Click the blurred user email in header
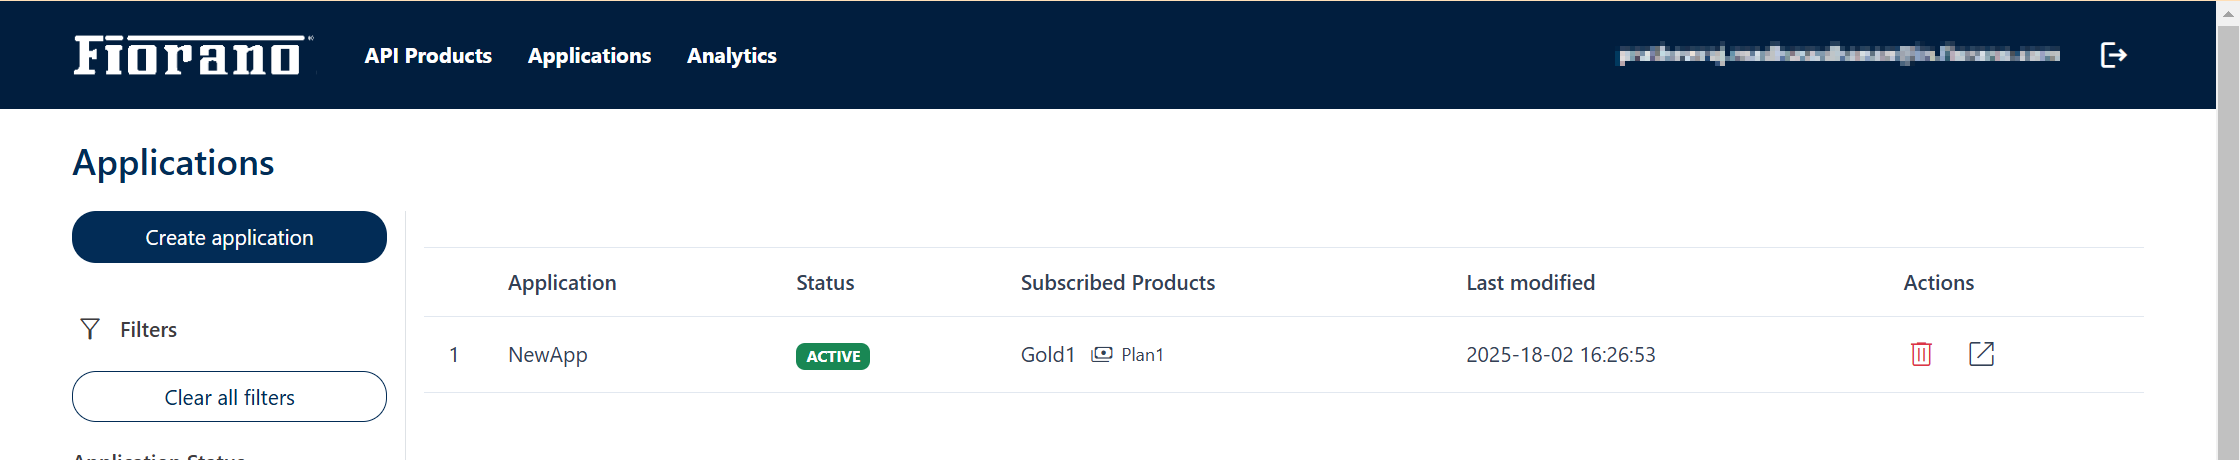 (x=1839, y=55)
